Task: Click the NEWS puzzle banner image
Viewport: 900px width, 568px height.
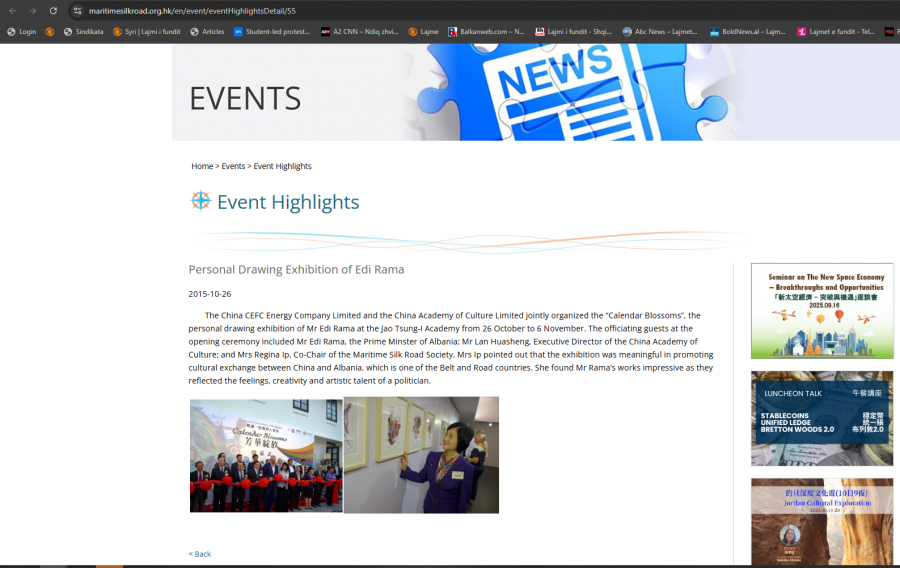Action: 574,93
